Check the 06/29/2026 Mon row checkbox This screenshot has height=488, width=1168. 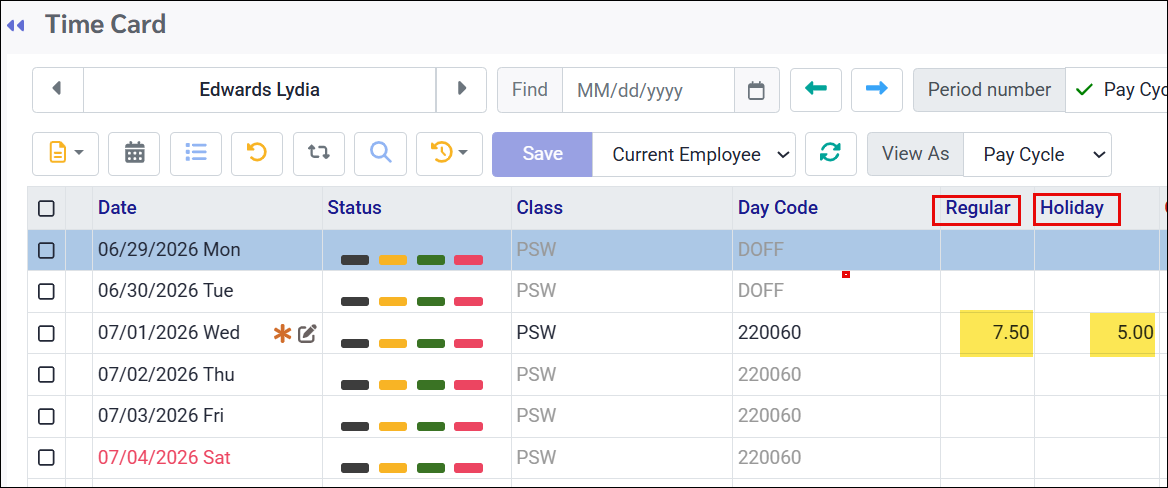(46, 250)
